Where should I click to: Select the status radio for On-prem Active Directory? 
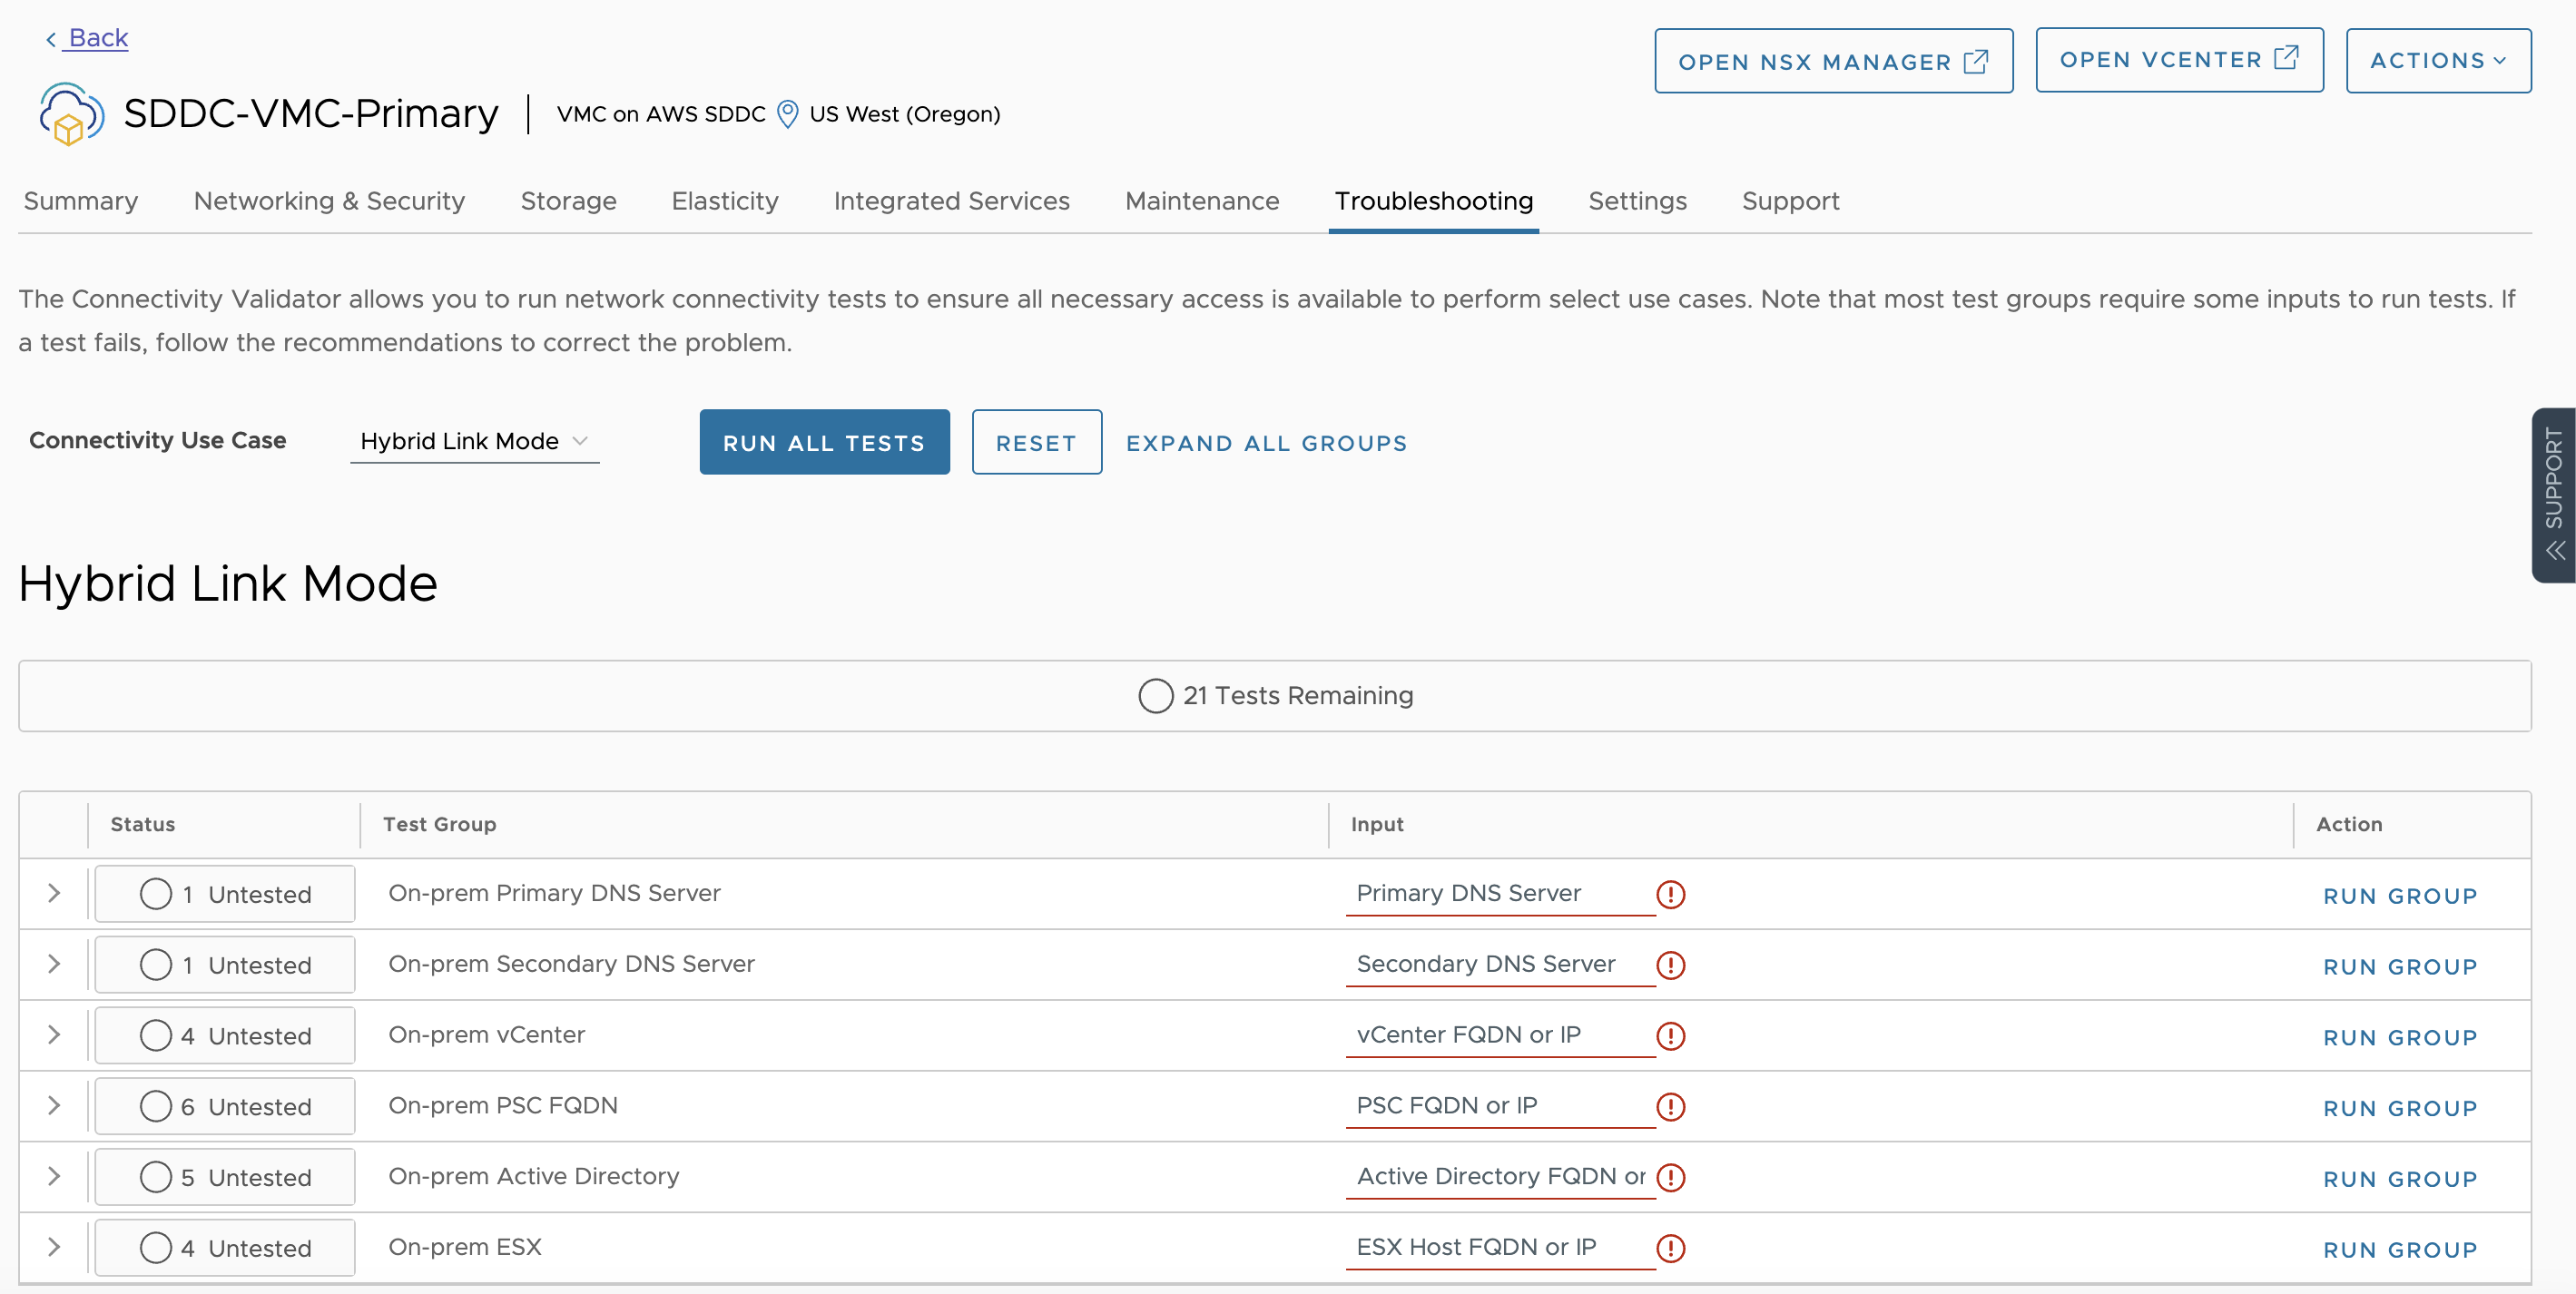tap(156, 1177)
